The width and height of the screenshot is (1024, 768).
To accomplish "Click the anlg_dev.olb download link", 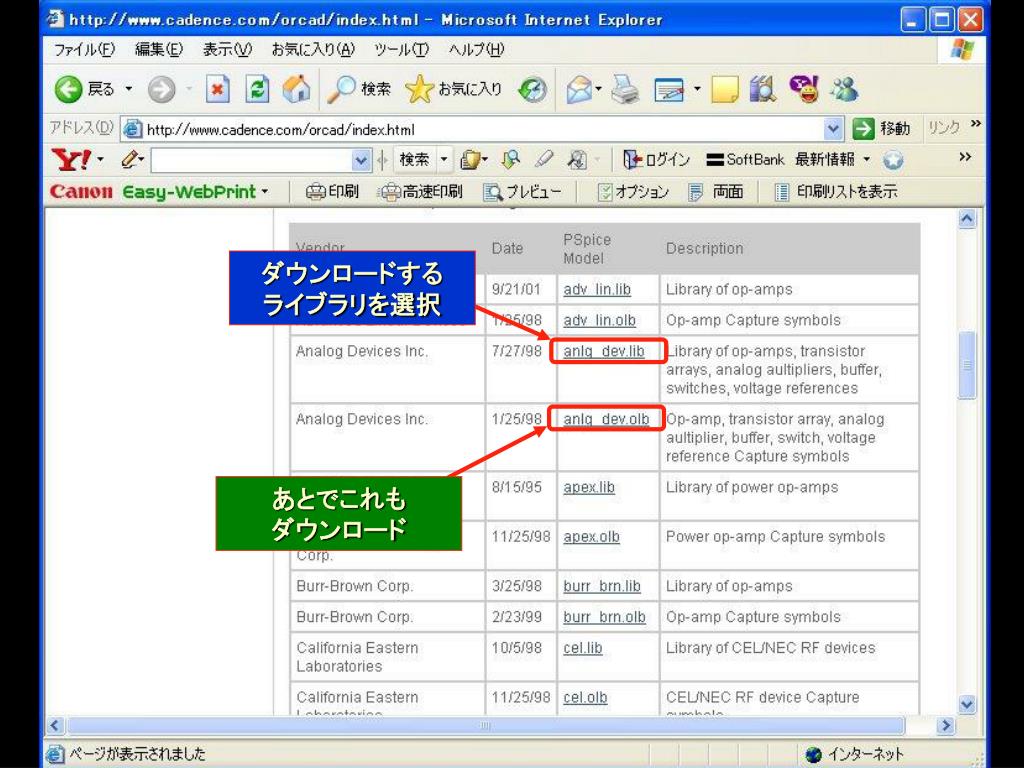I will click(x=606, y=419).
